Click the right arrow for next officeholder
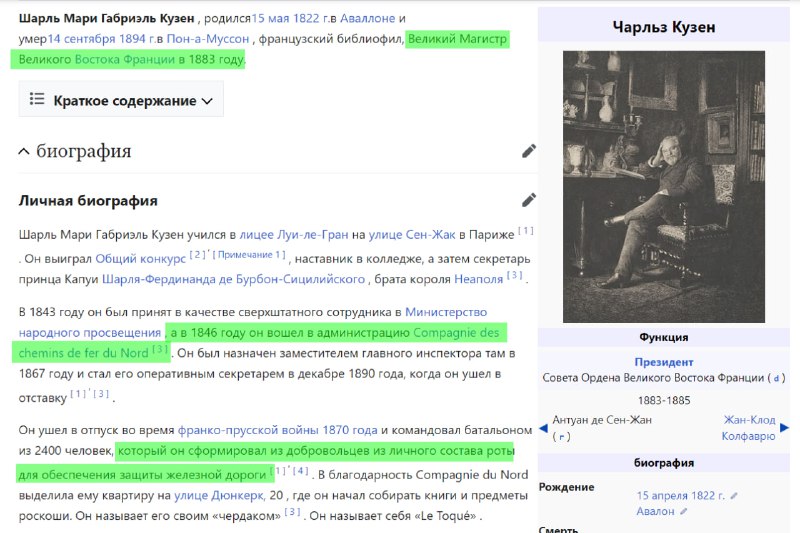Viewport: 800px width, 533px height. (785, 428)
